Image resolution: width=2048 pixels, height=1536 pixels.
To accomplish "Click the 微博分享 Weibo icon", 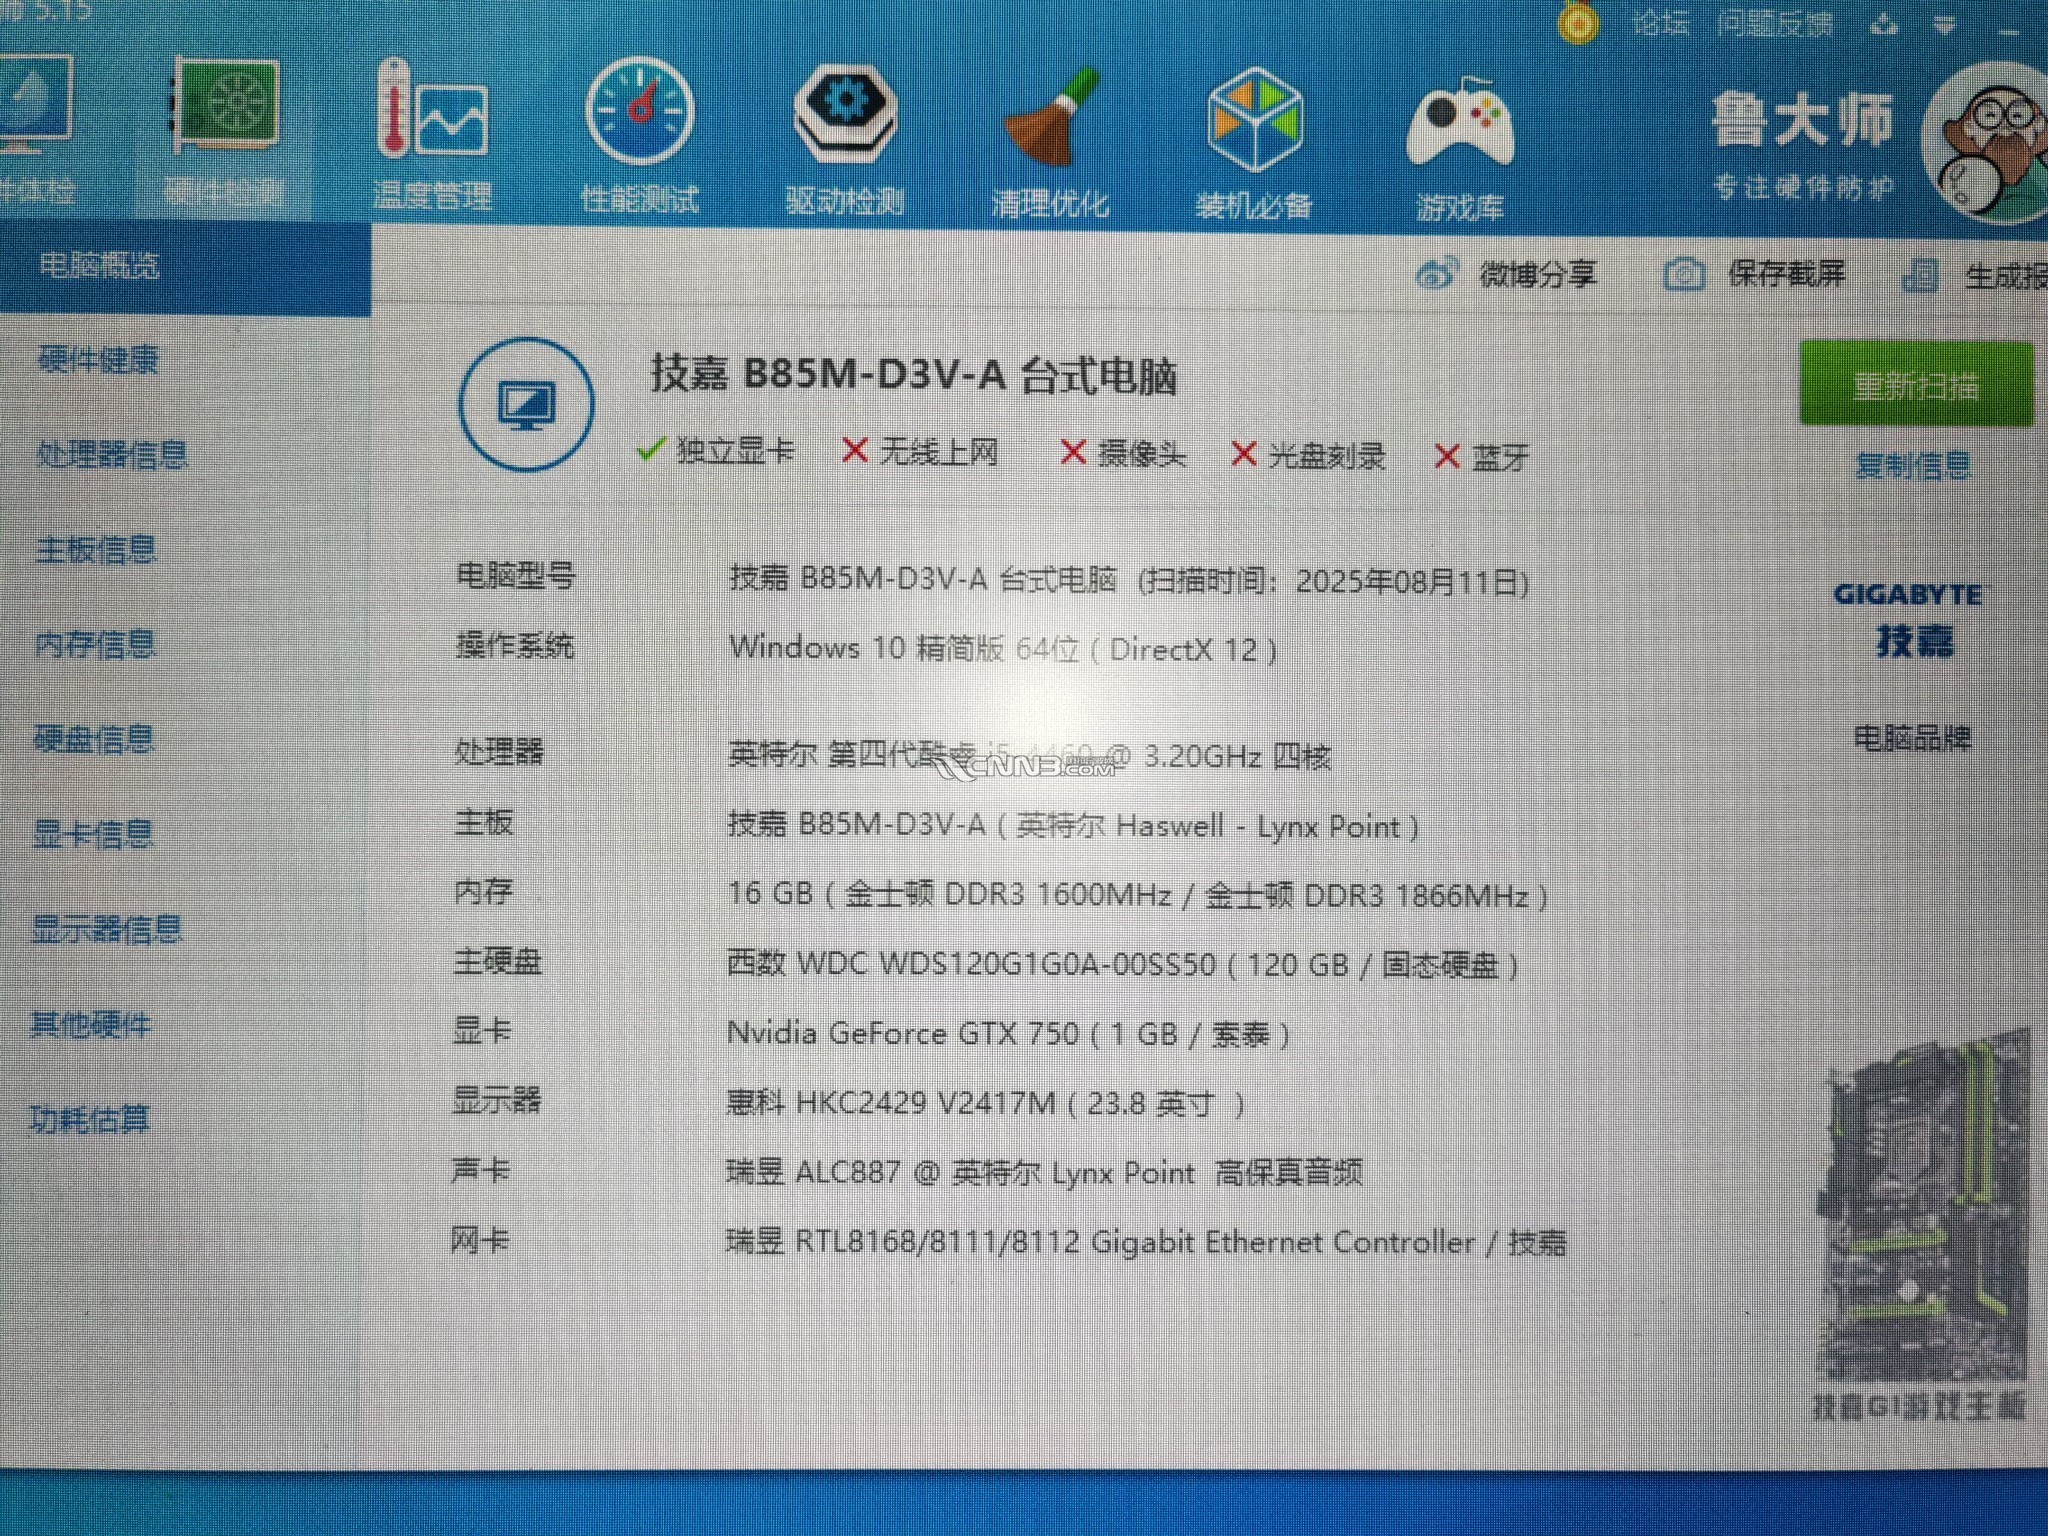I will tap(1437, 274).
